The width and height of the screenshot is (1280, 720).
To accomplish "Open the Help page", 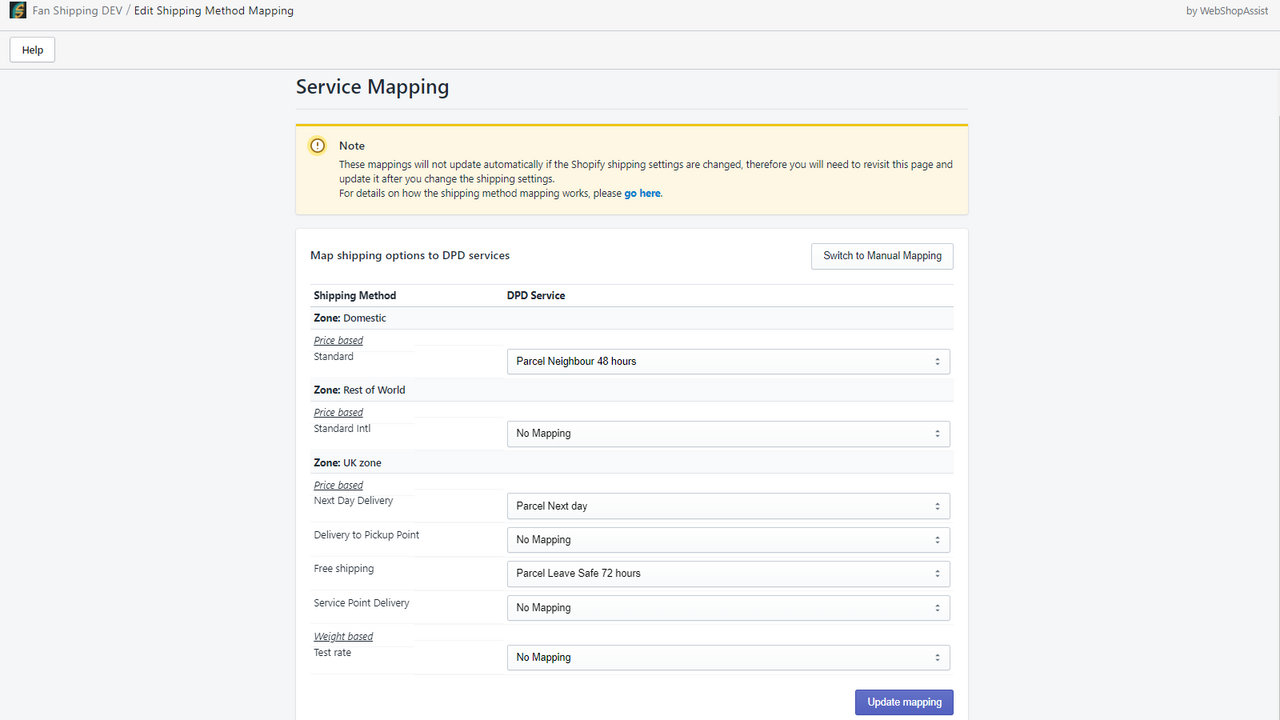I will (x=31, y=49).
